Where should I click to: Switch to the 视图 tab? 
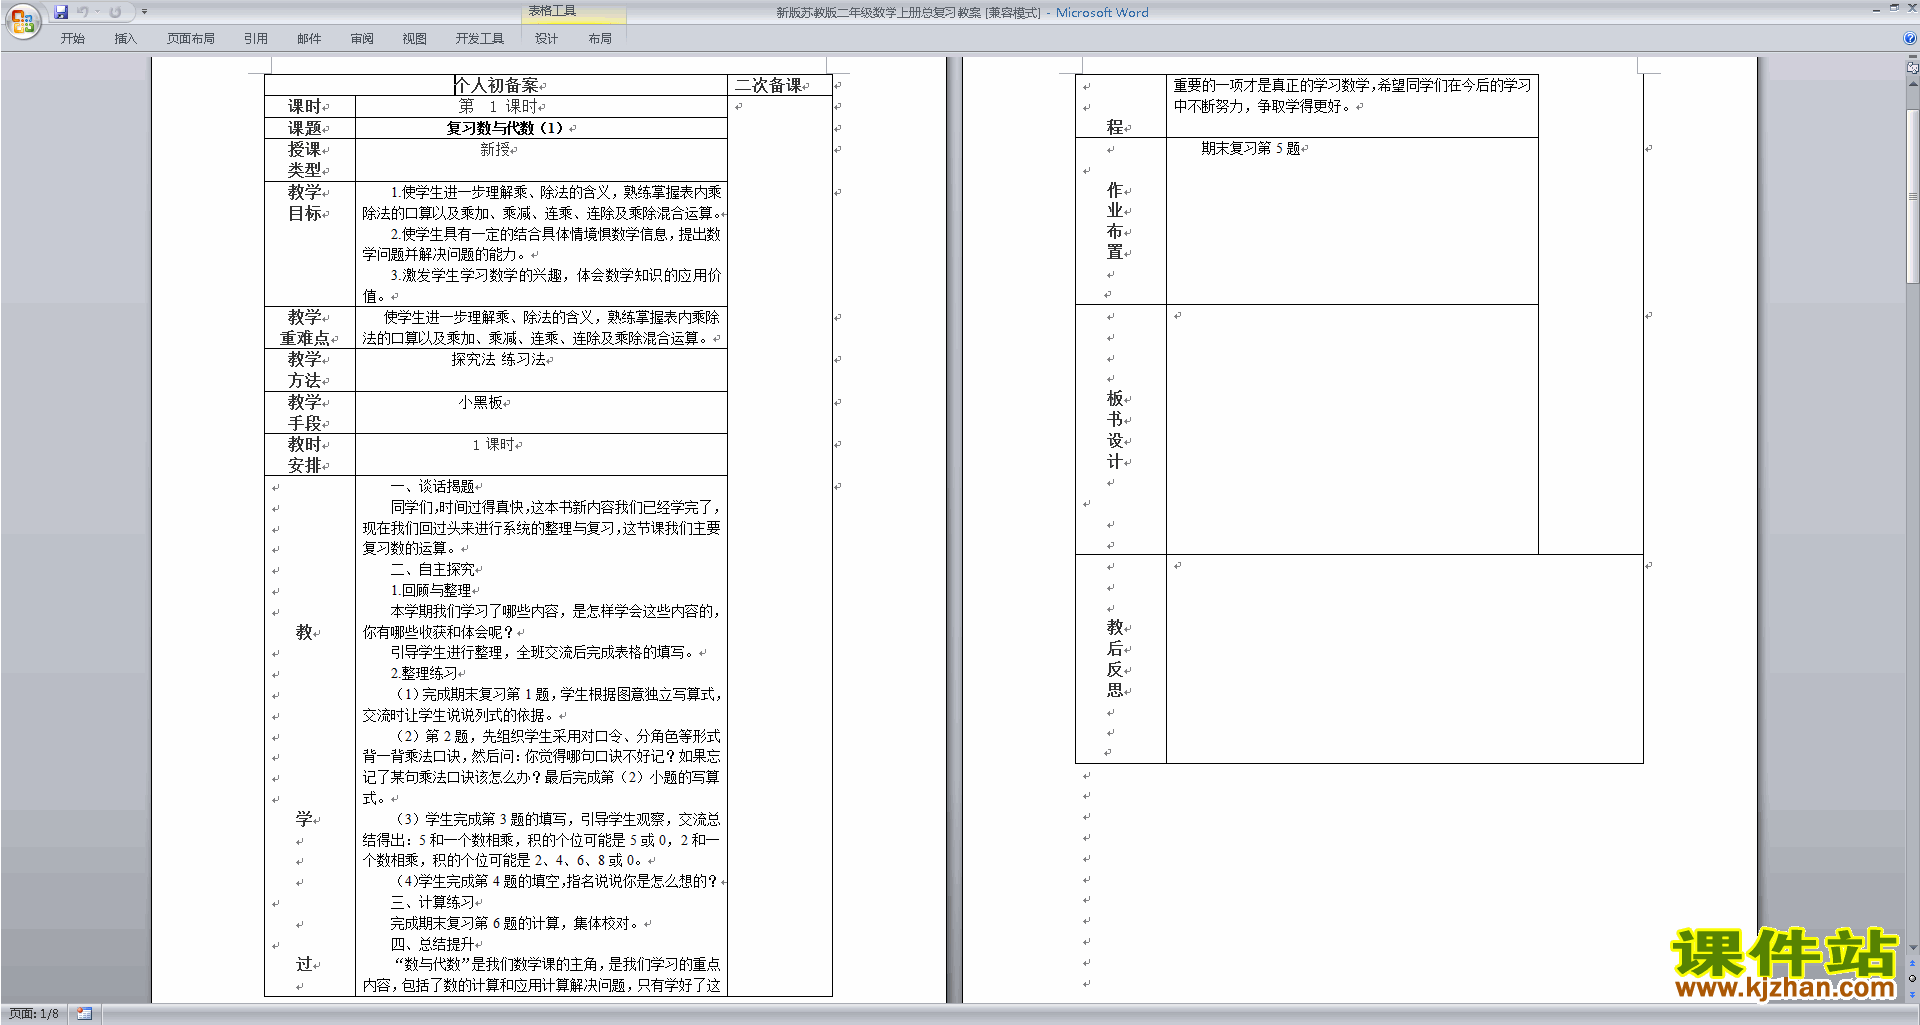(414, 39)
